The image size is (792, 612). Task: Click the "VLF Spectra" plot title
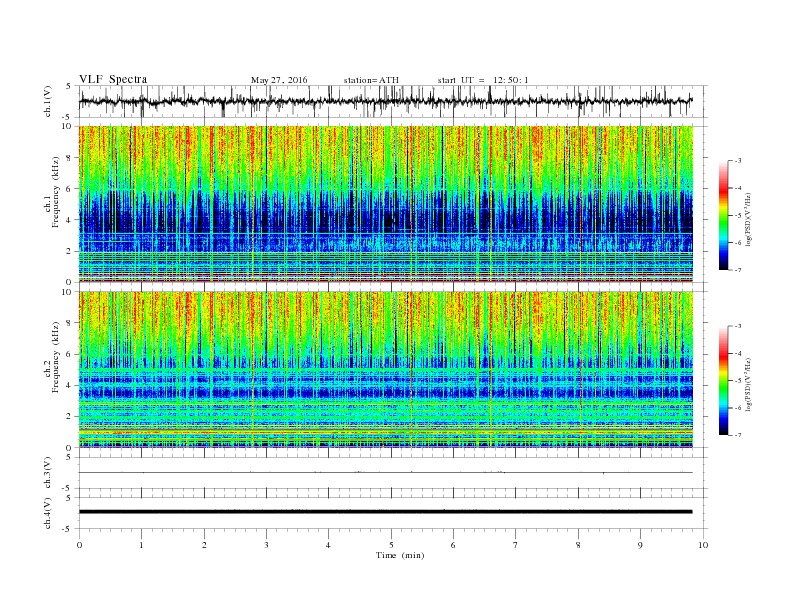(113, 79)
